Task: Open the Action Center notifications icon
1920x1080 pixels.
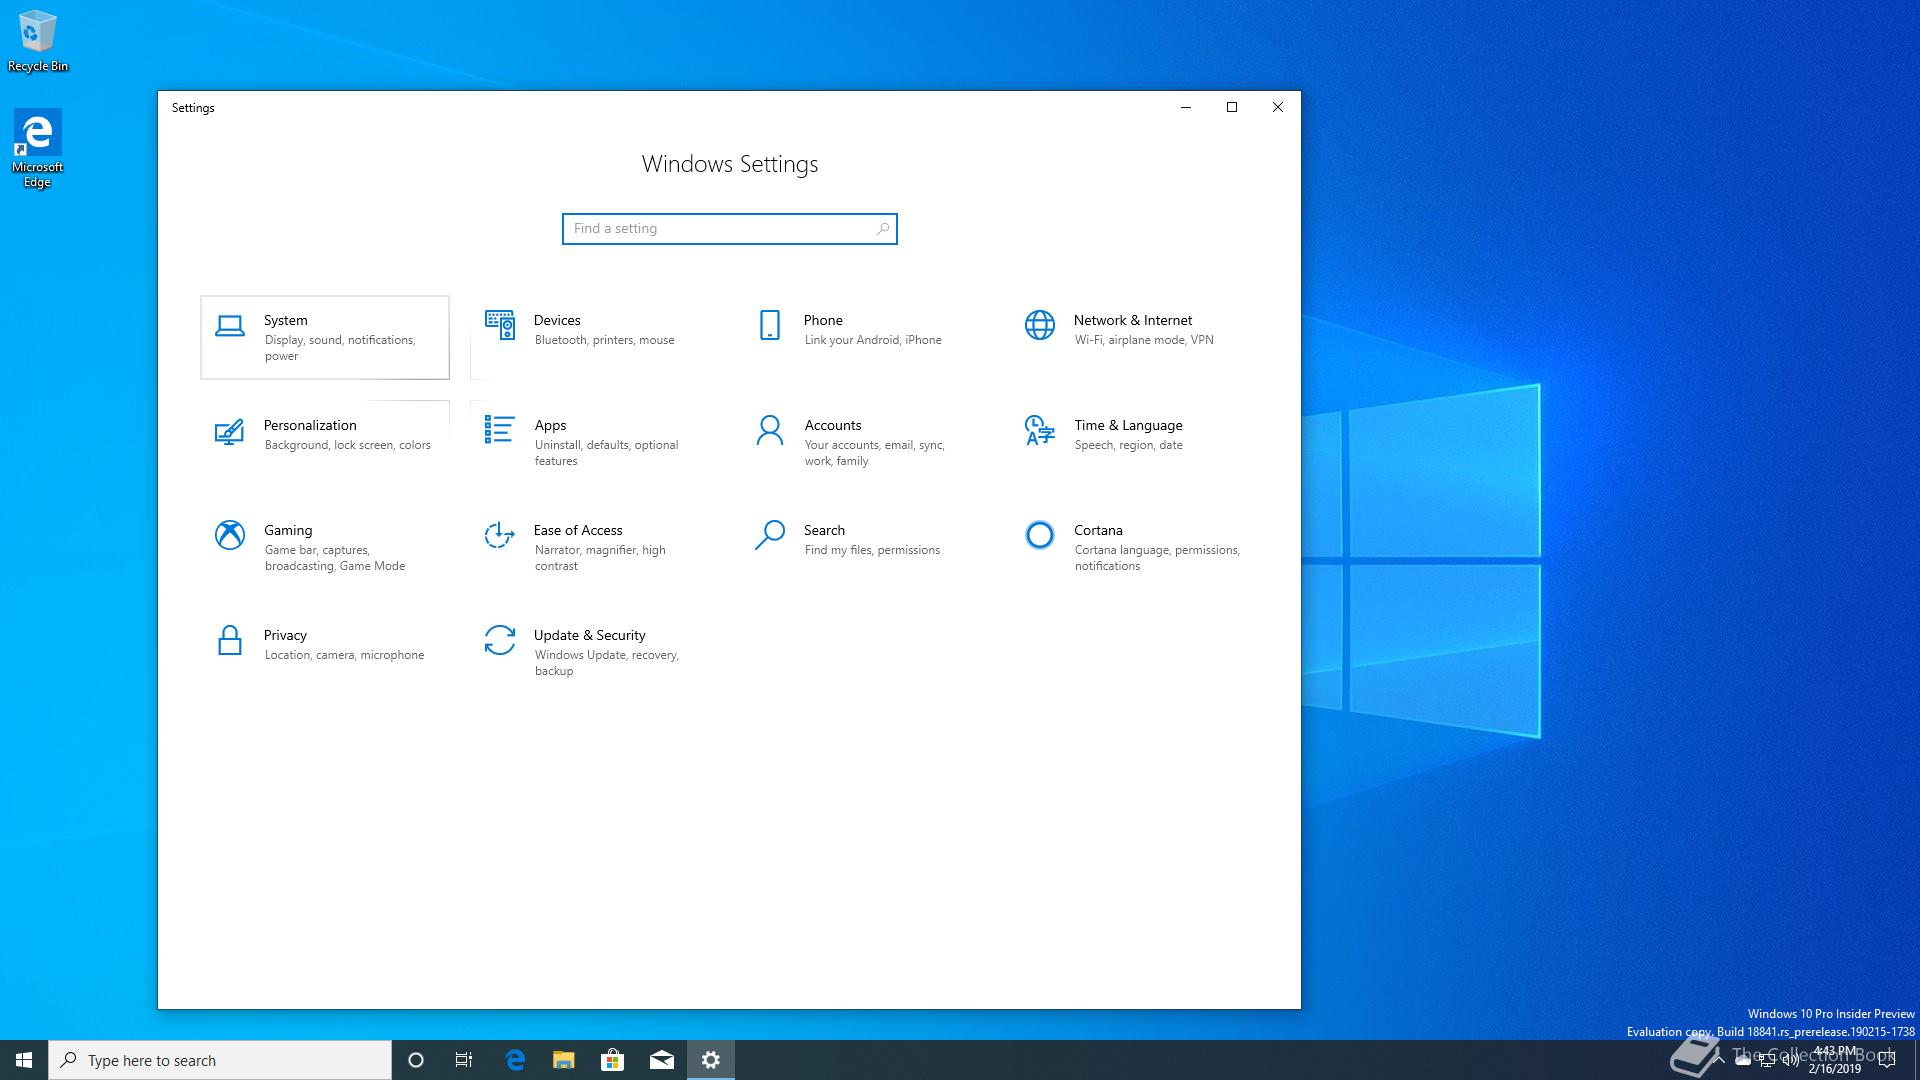Action: pos(1887,1060)
